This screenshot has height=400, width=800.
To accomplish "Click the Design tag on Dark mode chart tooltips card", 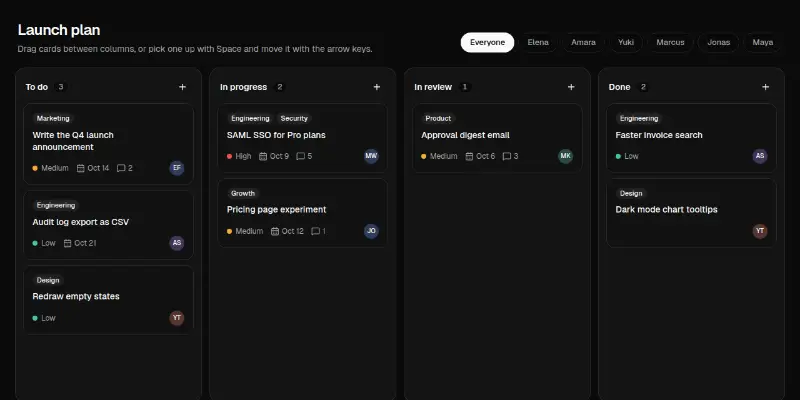I will click(x=631, y=193).
